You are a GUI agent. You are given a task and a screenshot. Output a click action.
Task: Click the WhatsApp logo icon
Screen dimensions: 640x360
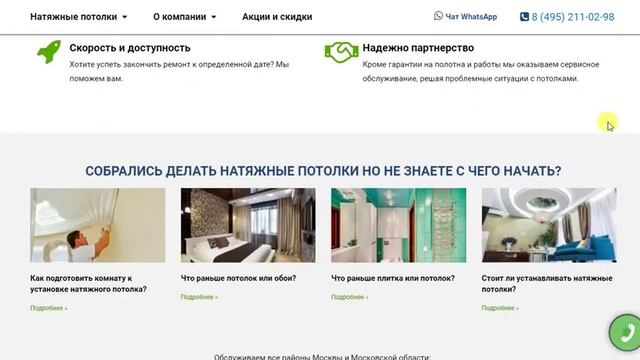point(438,16)
